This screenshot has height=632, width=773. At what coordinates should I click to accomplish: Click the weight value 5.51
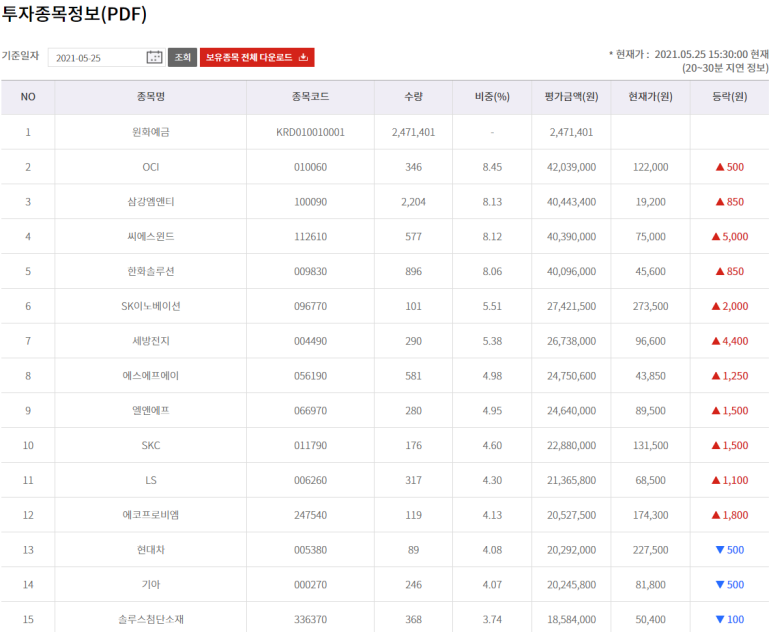(x=492, y=306)
